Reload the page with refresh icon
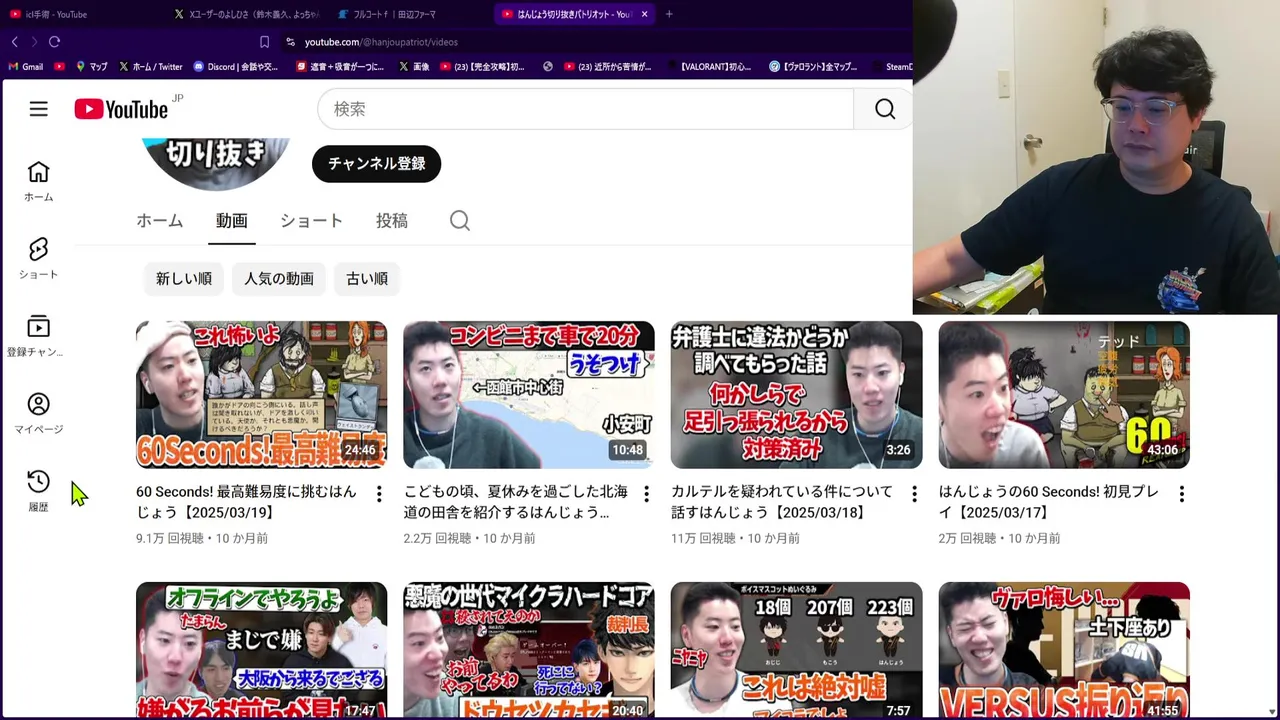This screenshot has height=720, width=1280. tap(54, 42)
